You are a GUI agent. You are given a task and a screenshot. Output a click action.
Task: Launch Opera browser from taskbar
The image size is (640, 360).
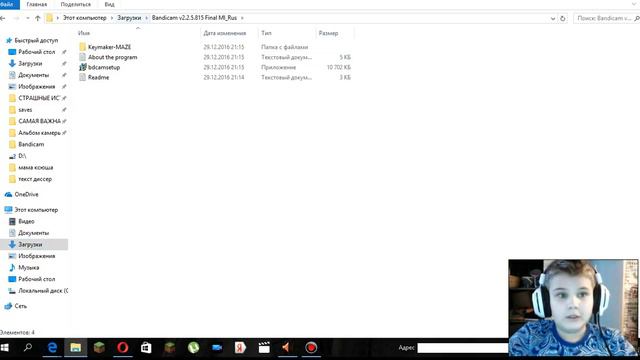click(122, 348)
